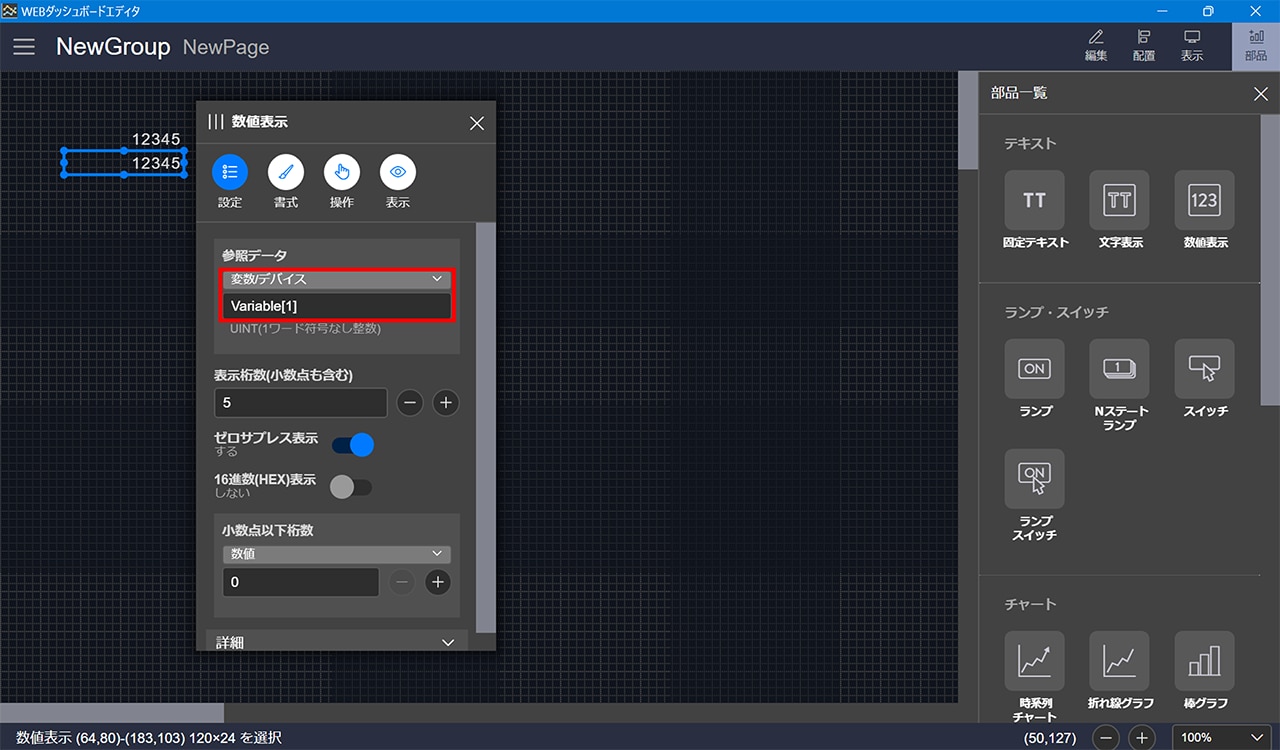
Task: Pick the 時系列チャート time series chart
Action: [x=1034, y=661]
